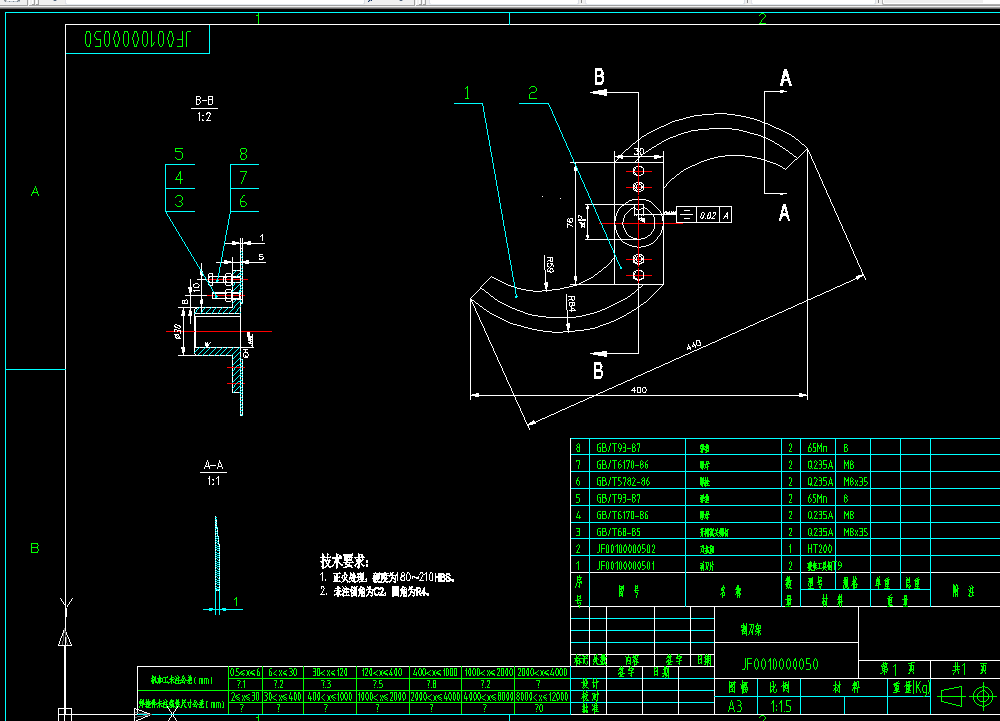Select the 400 horizontal dimension text

click(638, 390)
